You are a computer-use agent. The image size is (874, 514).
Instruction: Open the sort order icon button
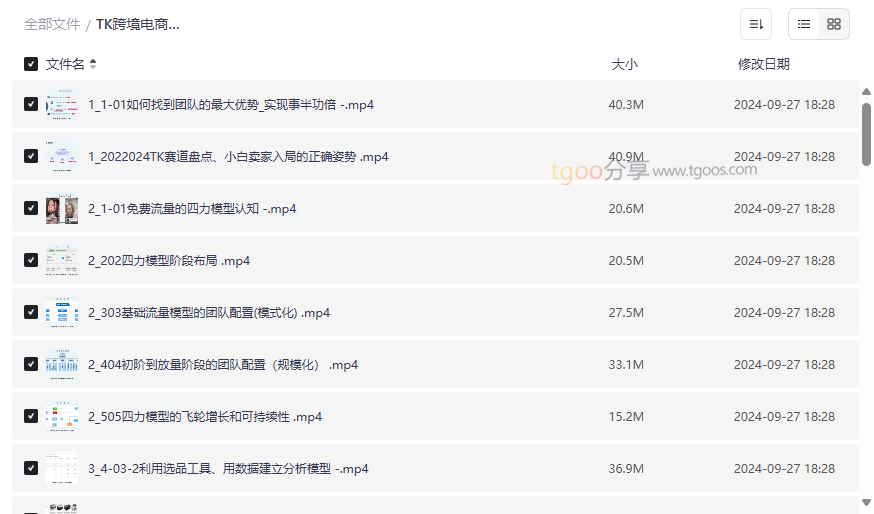(756, 24)
